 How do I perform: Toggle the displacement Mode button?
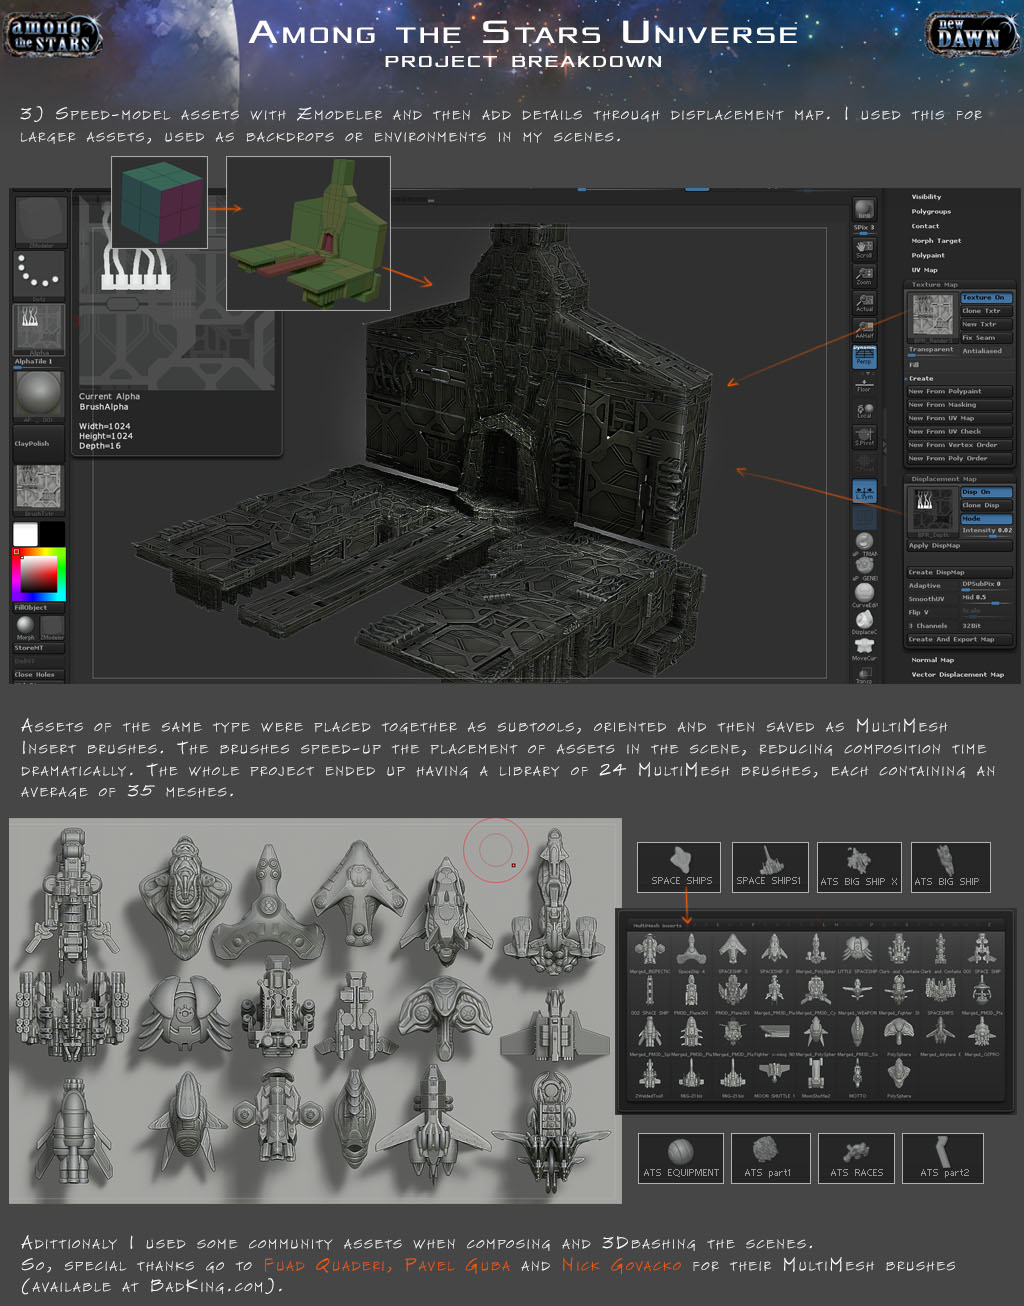[987, 519]
